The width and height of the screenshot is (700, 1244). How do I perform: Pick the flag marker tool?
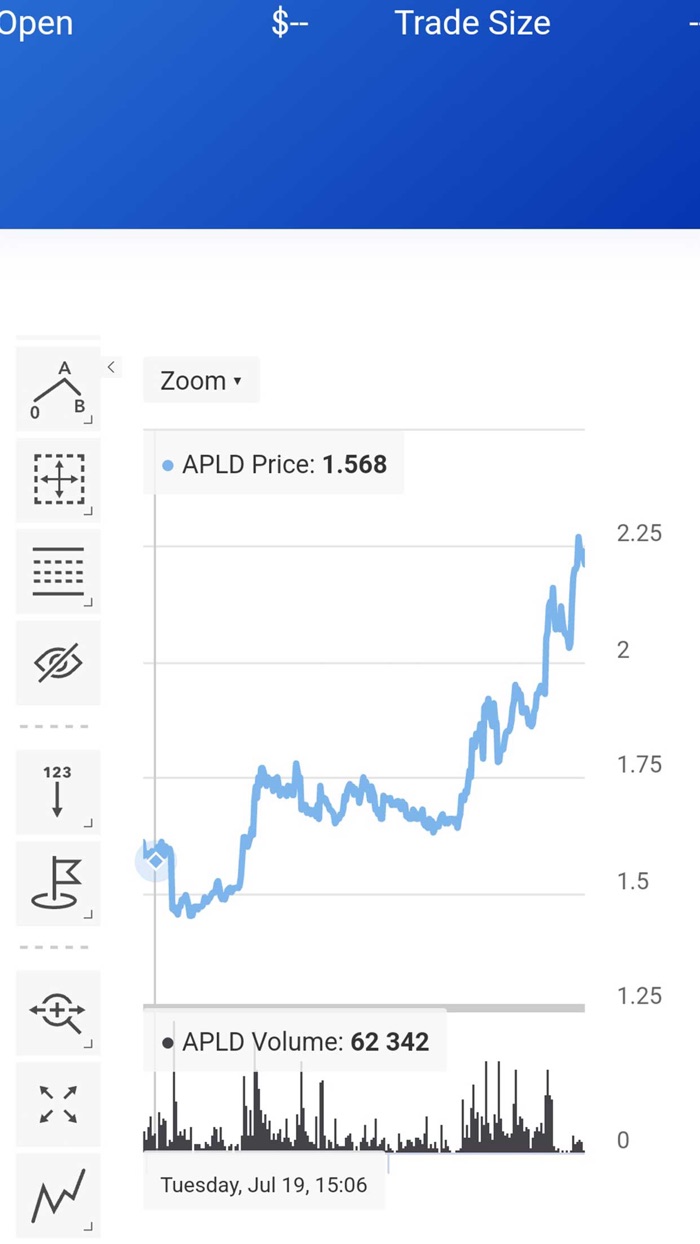pyautogui.click(x=57, y=883)
